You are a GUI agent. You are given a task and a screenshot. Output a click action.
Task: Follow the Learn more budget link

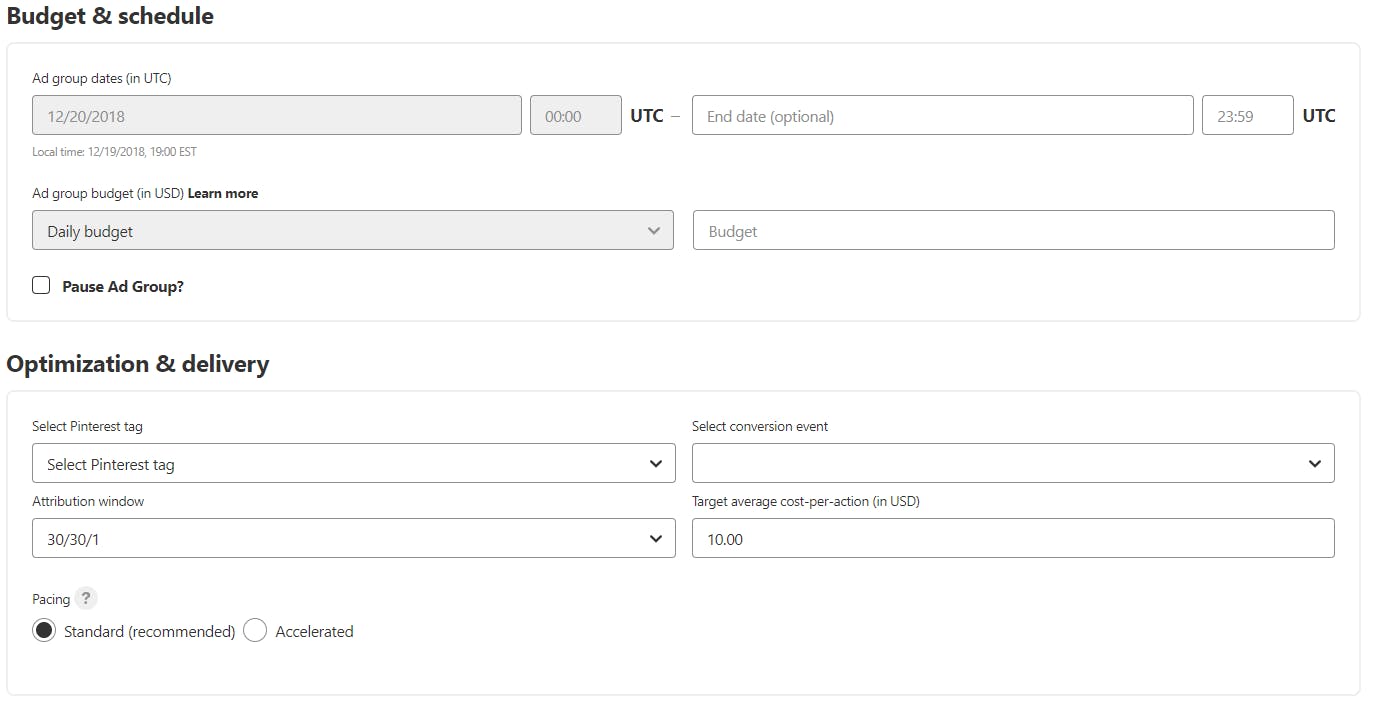coord(222,193)
